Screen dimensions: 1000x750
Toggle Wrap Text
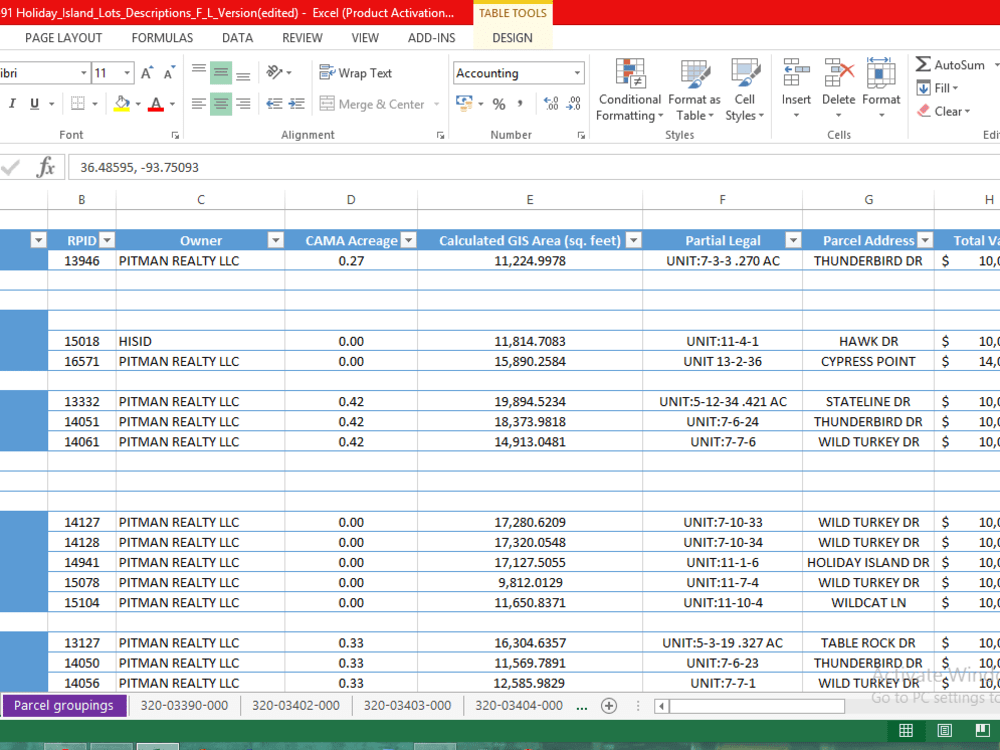(x=356, y=73)
